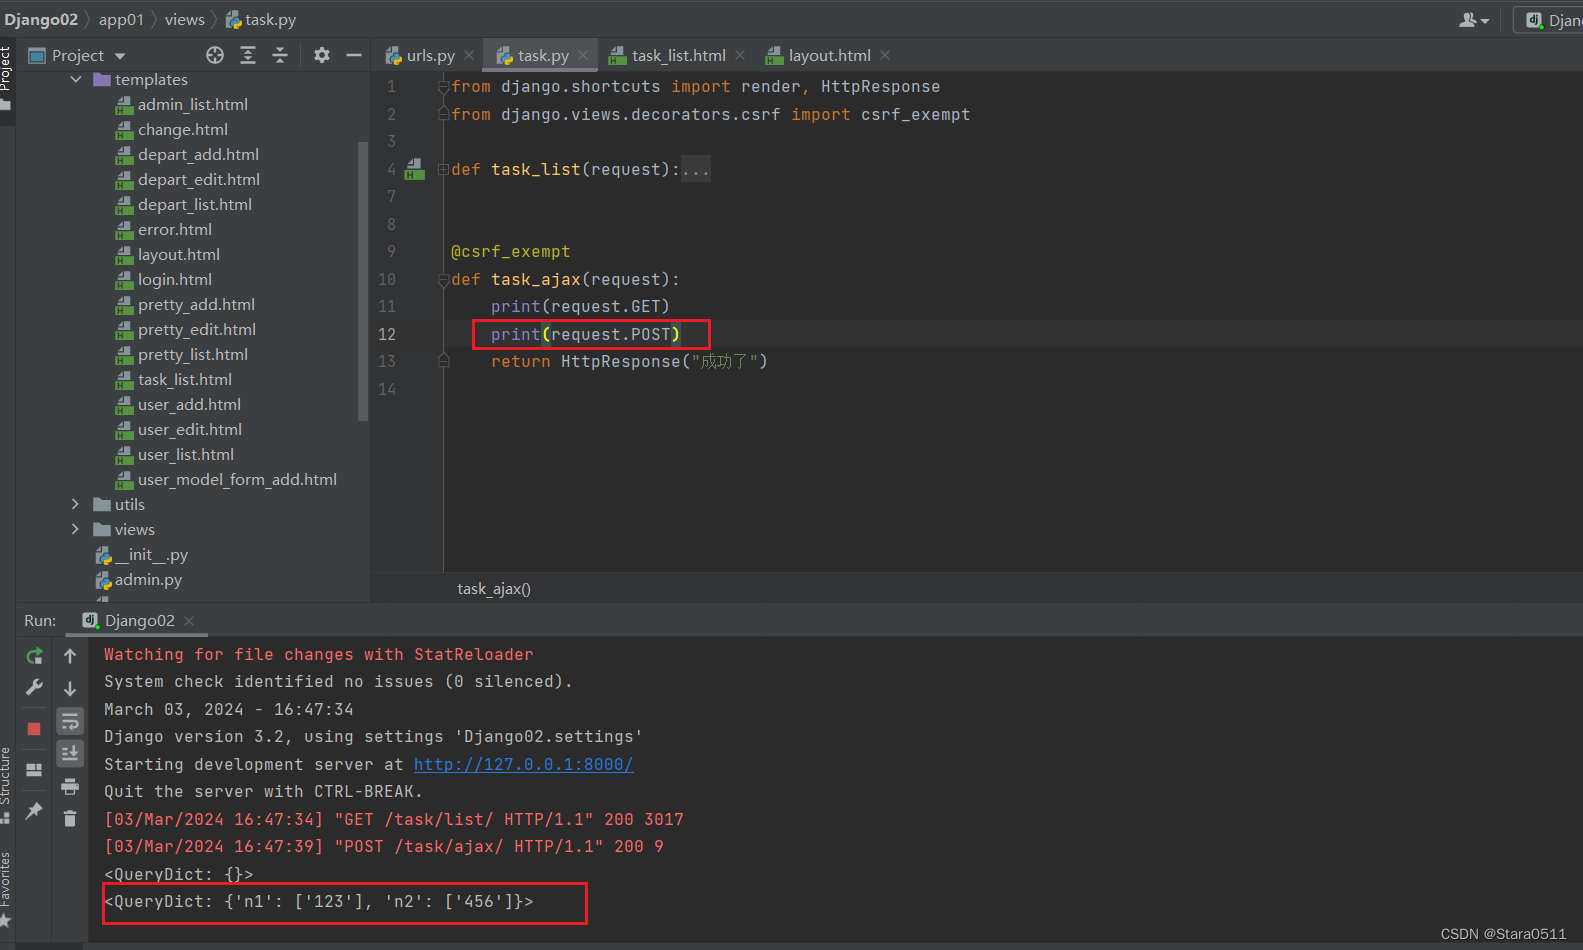The height and width of the screenshot is (950, 1583).
Task: Close the Django02 run tab
Action: (189, 621)
